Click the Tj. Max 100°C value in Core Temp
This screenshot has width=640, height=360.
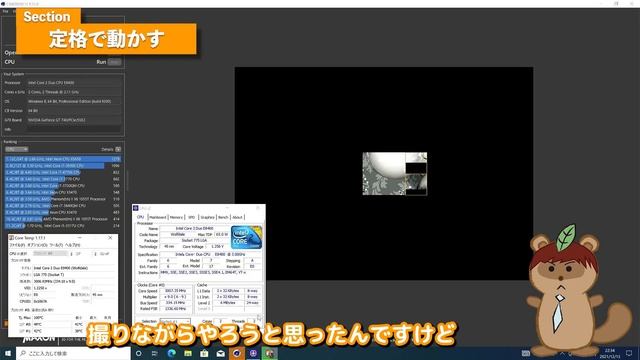pyautogui.click(x=52, y=318)
